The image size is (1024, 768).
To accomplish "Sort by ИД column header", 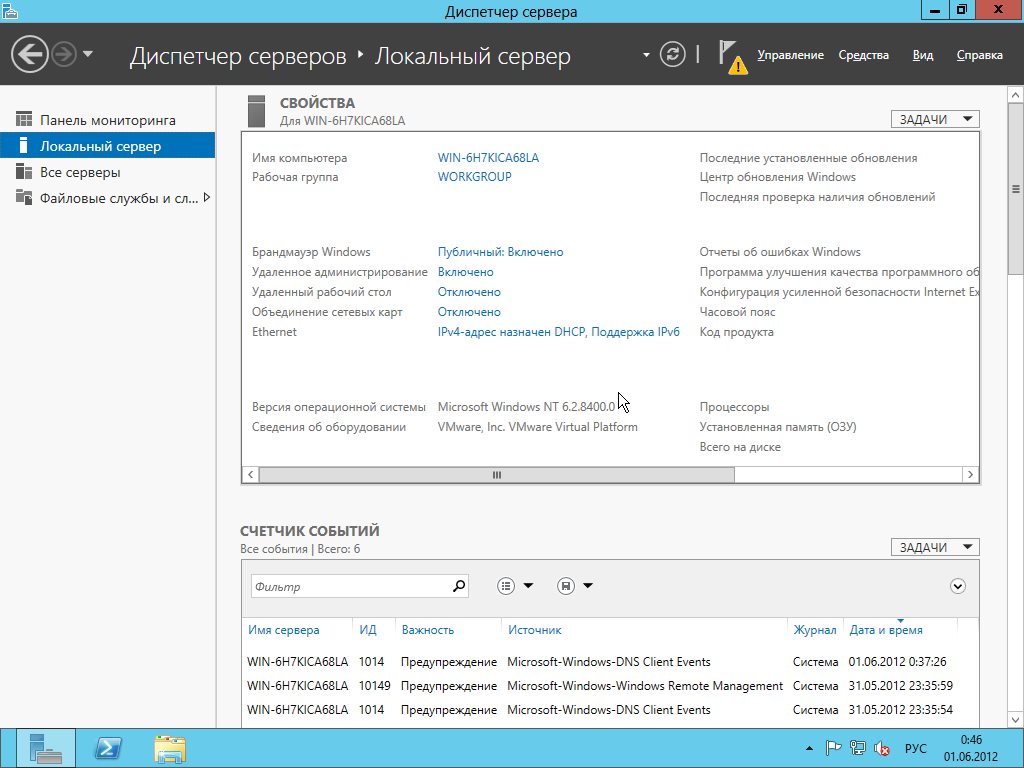I will point(368,630).
